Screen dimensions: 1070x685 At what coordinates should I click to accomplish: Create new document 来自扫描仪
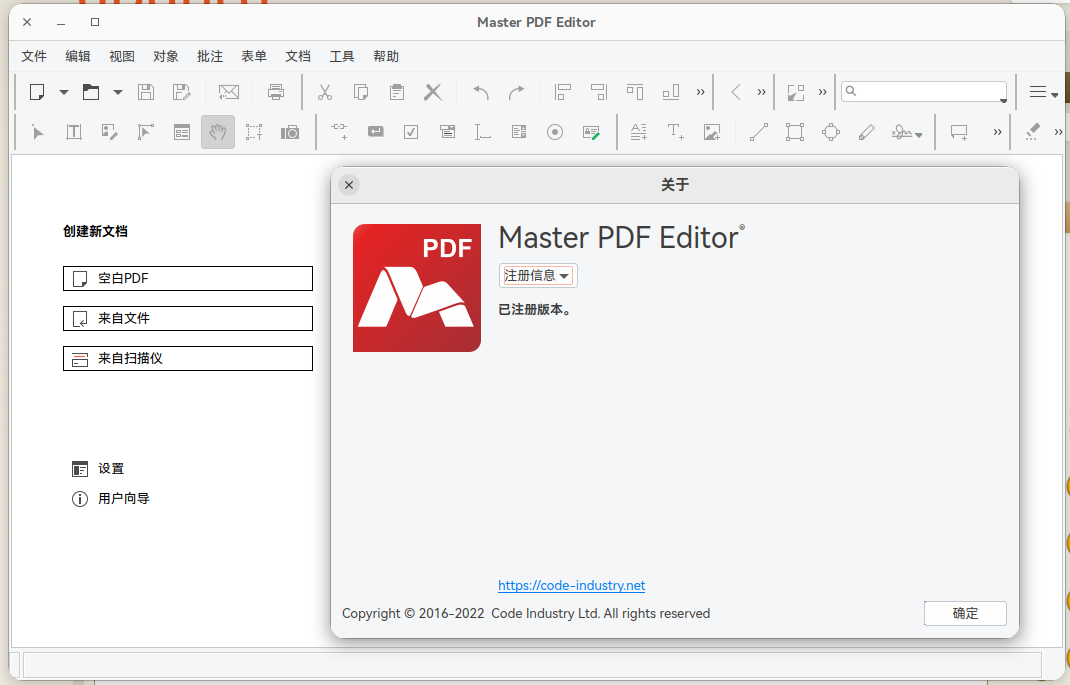point(188,359)
